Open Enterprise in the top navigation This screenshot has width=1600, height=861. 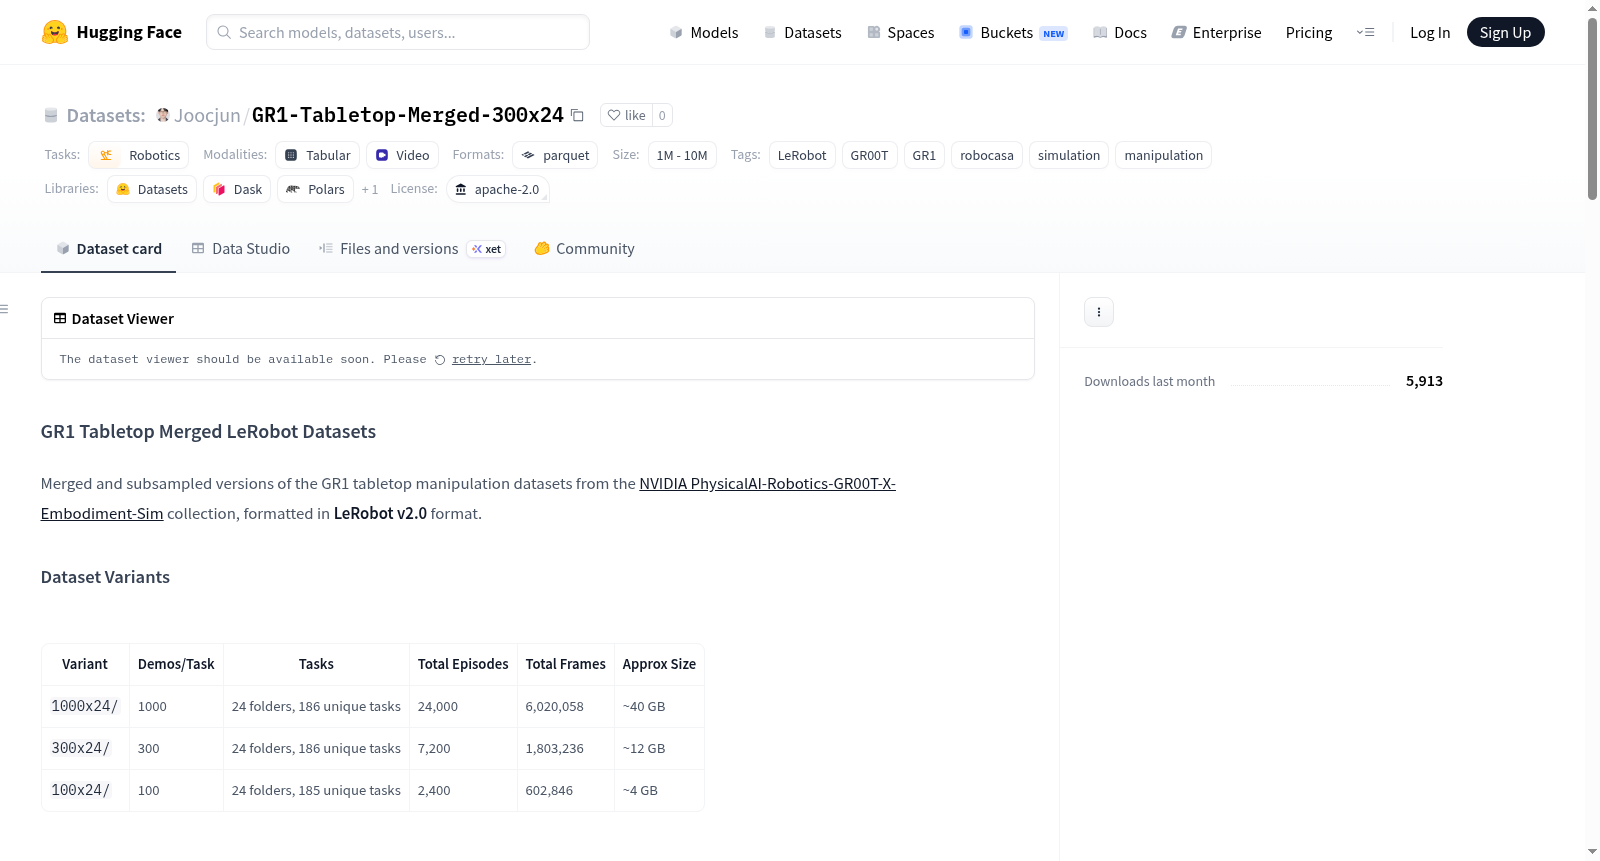click(1216, 32)
